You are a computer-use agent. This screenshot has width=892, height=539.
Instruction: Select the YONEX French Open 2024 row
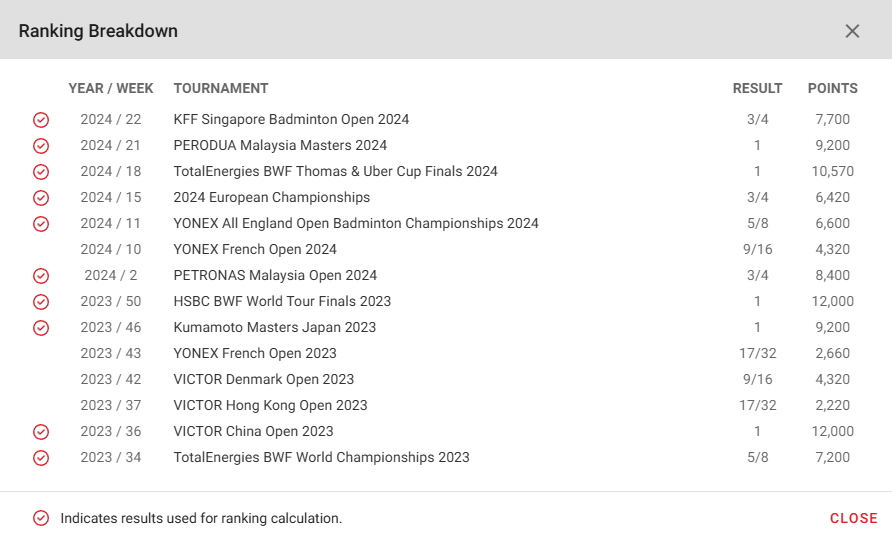tap(446, 249)
